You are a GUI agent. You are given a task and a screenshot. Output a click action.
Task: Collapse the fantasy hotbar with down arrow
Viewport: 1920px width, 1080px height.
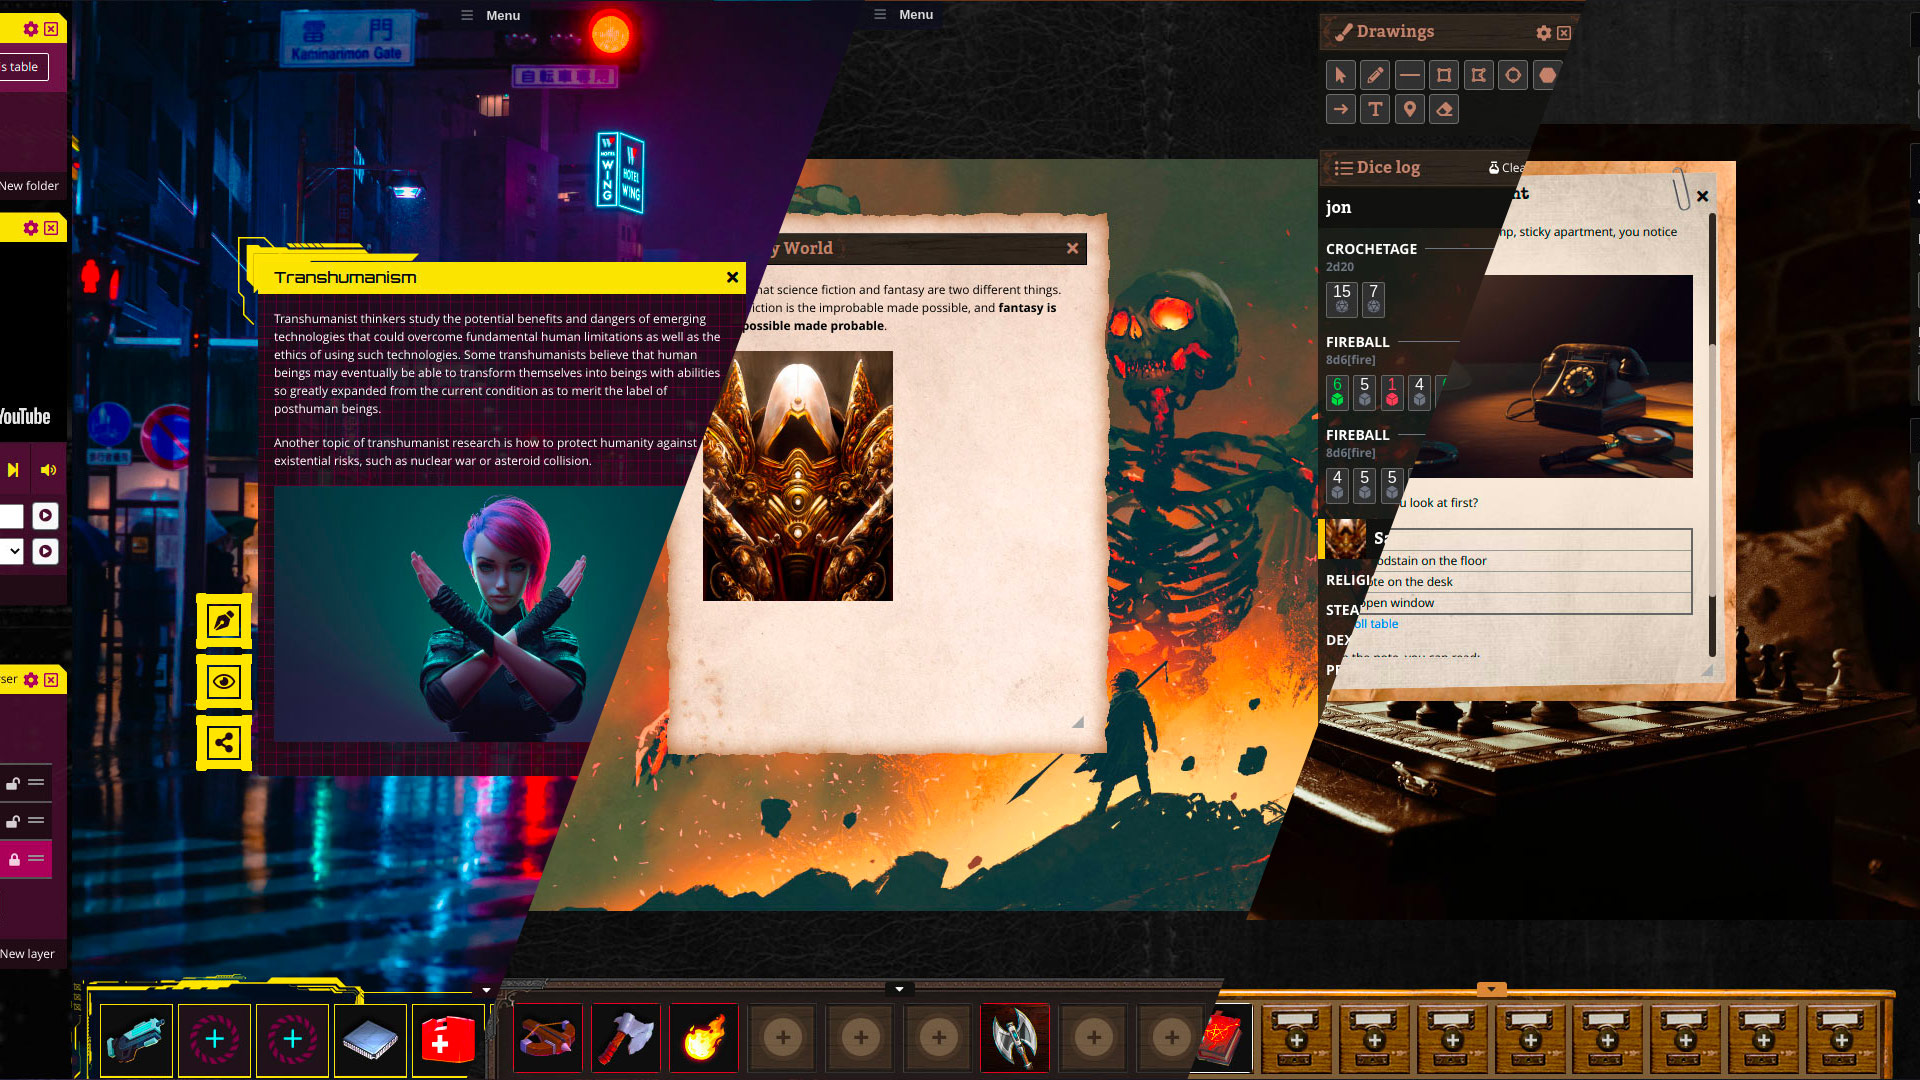coord(899,989)
